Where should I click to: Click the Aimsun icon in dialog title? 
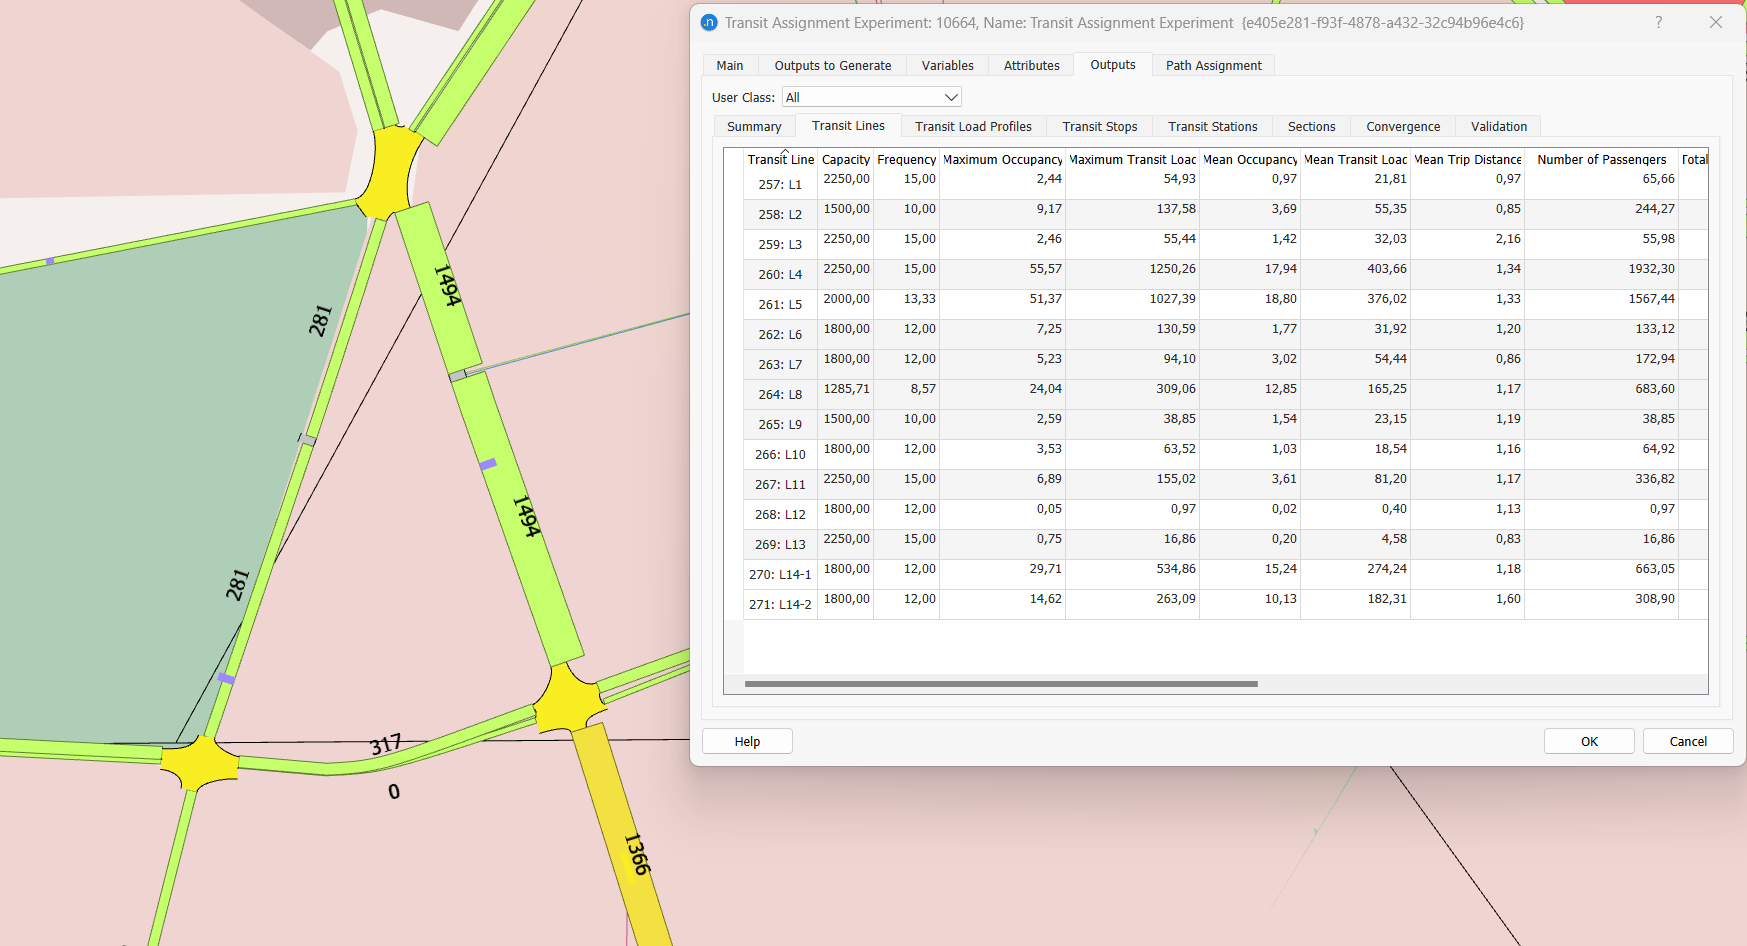coord(709,22)
